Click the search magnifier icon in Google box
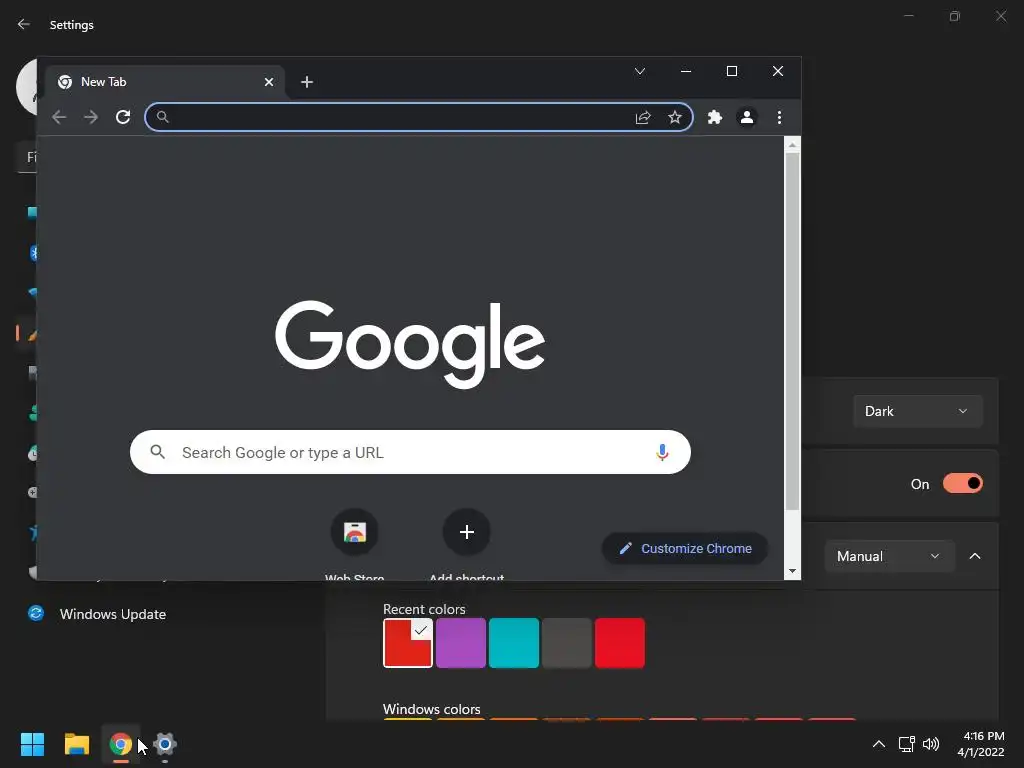Image resolution: width=1024 pixels, height=768 pixels. pyautogui.click(x=157, y=451)
